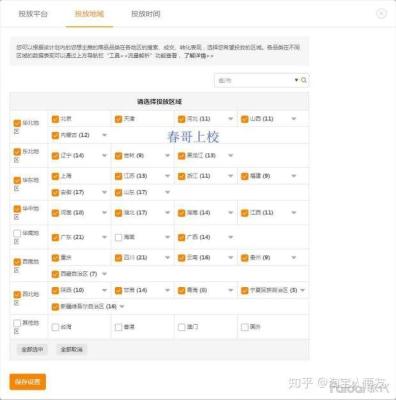Toggle the 吉林 (9) checkbox
The width and height of the screenshot is (396, 400).
click(118, 156)
